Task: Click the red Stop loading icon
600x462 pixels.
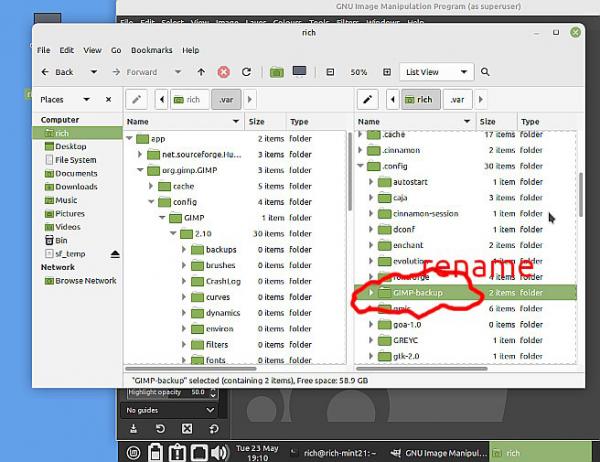Action: click(x=224, y=72)
